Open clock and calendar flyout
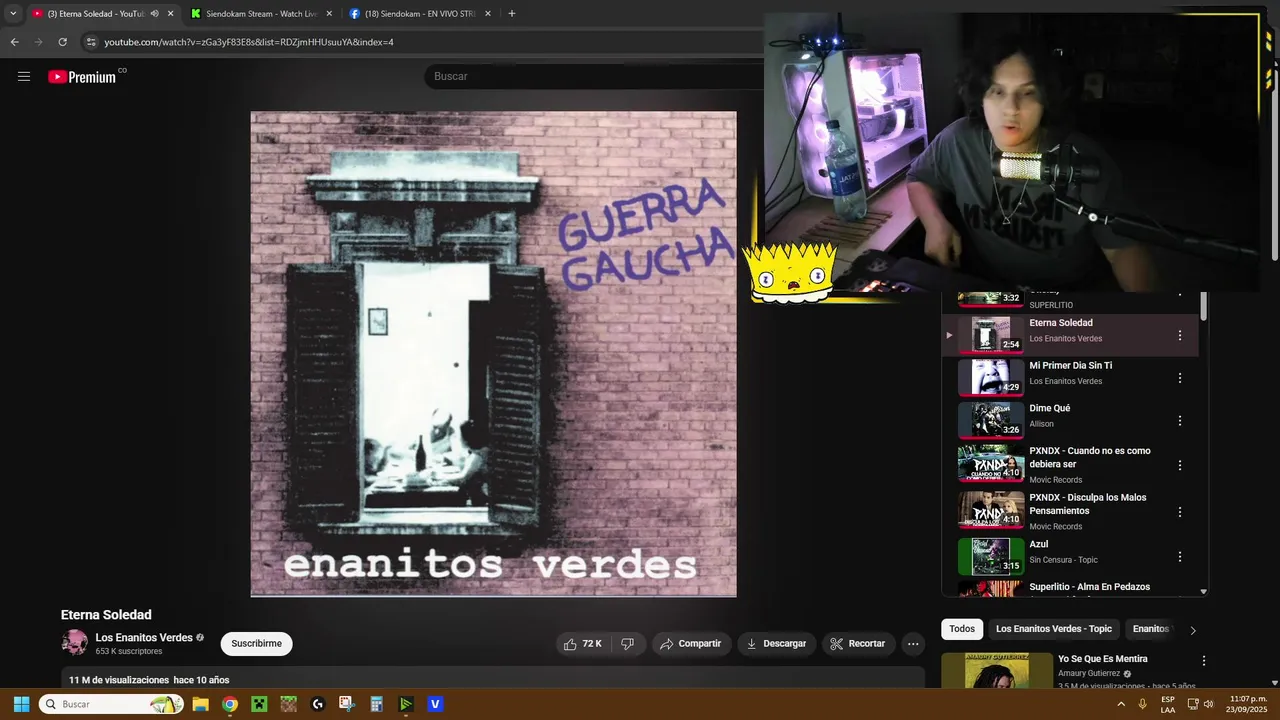 point(1248,704)
